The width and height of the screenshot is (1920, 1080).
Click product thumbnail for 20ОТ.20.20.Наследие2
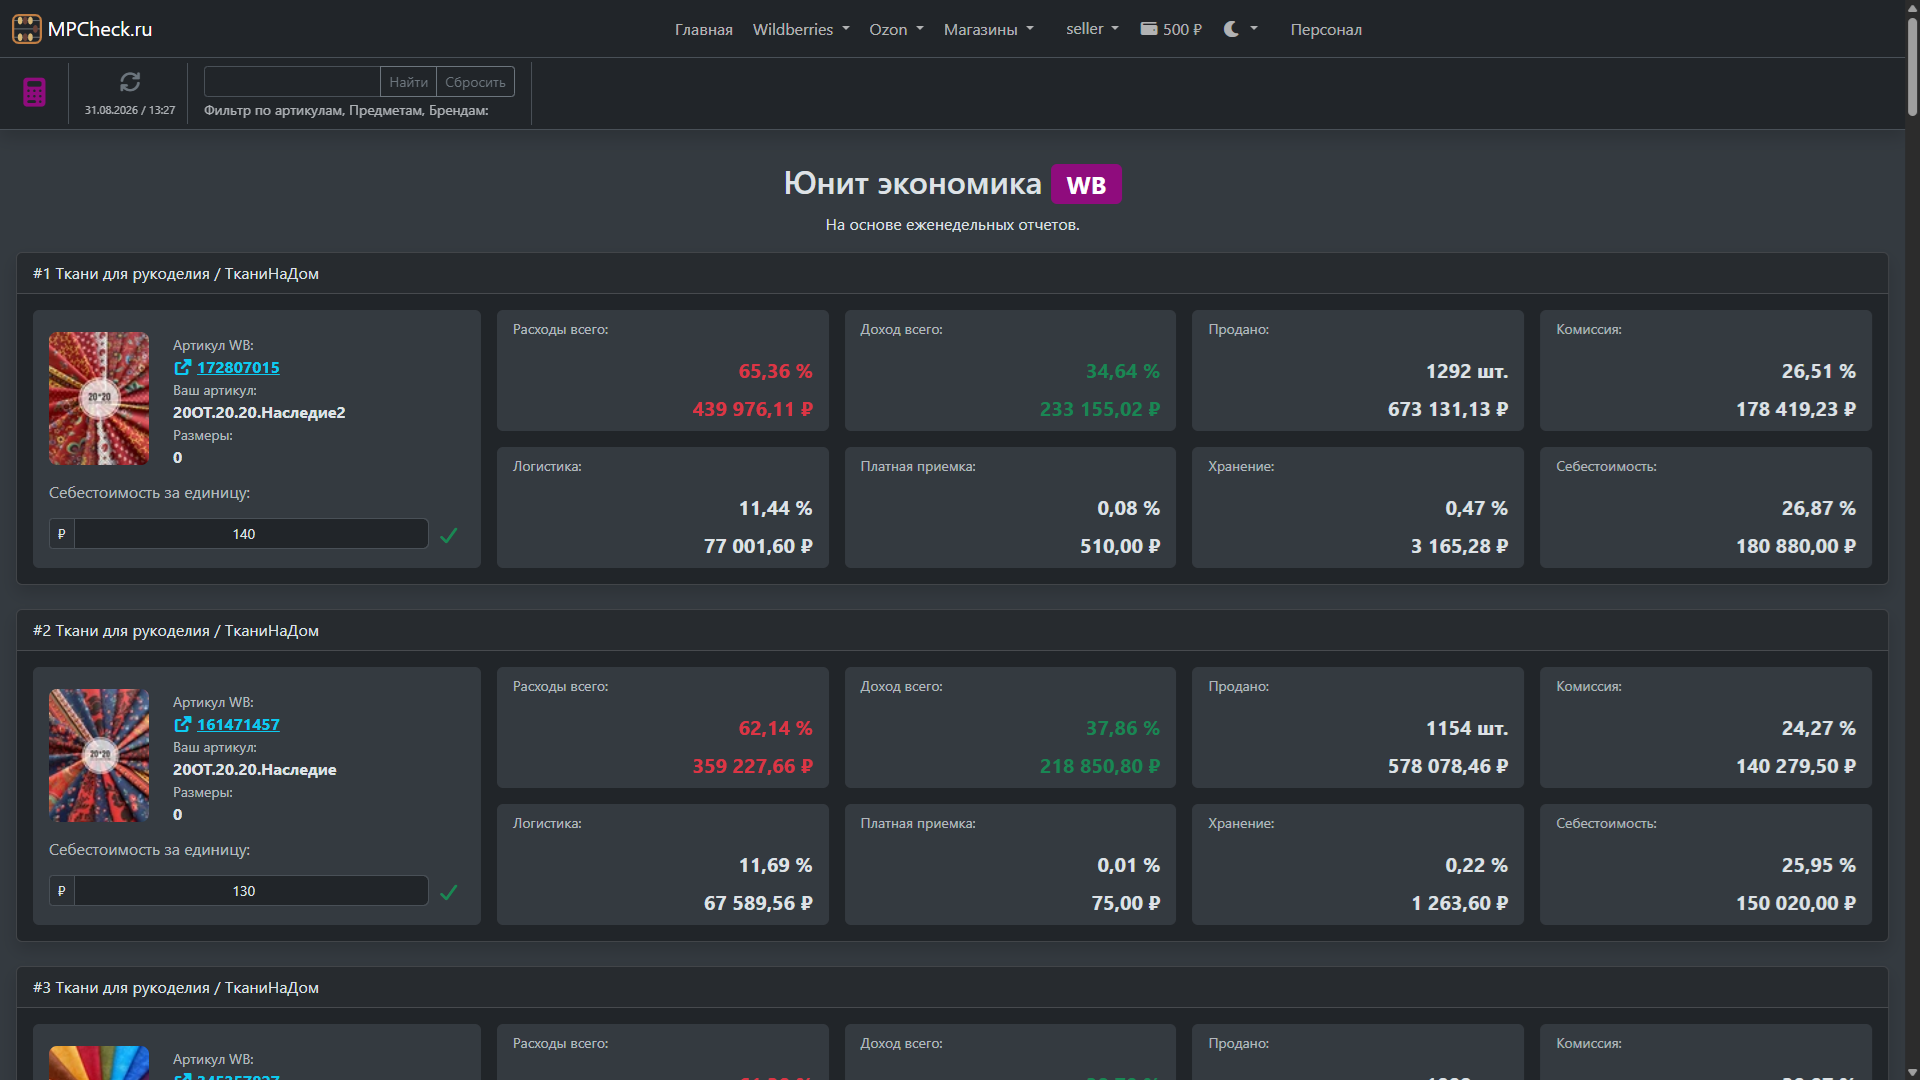(x=99, y=398)
